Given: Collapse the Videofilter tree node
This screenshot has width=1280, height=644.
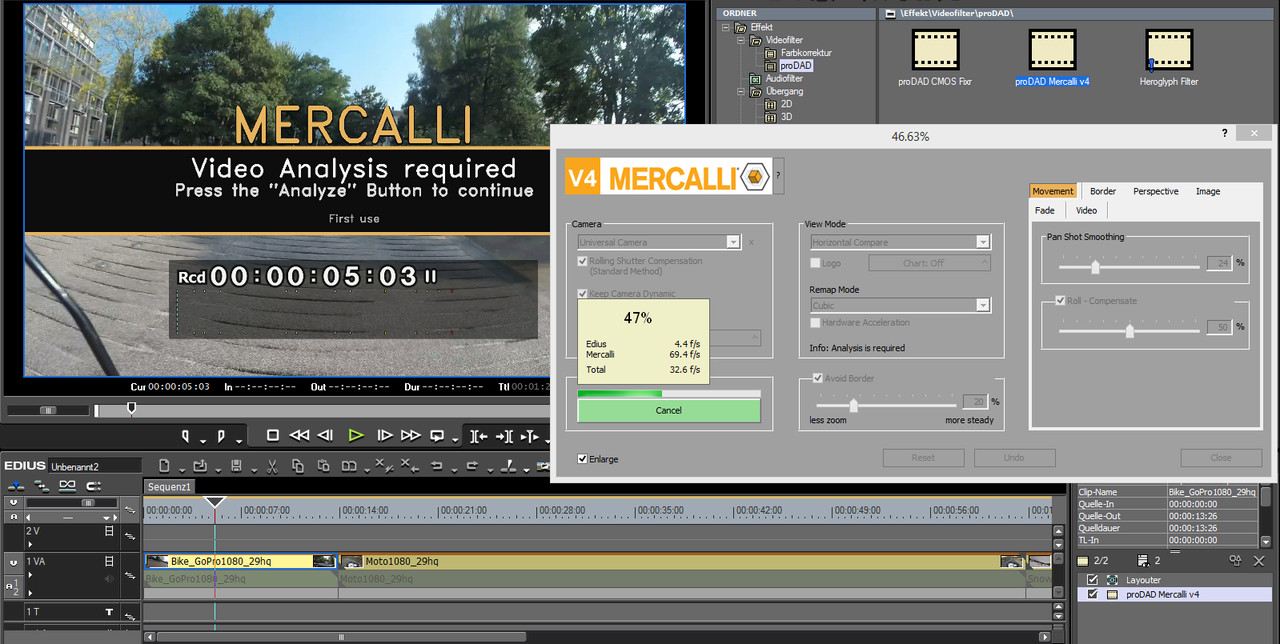Looking at the screenshot, I should pyautogui.click(x=741, y=40).
